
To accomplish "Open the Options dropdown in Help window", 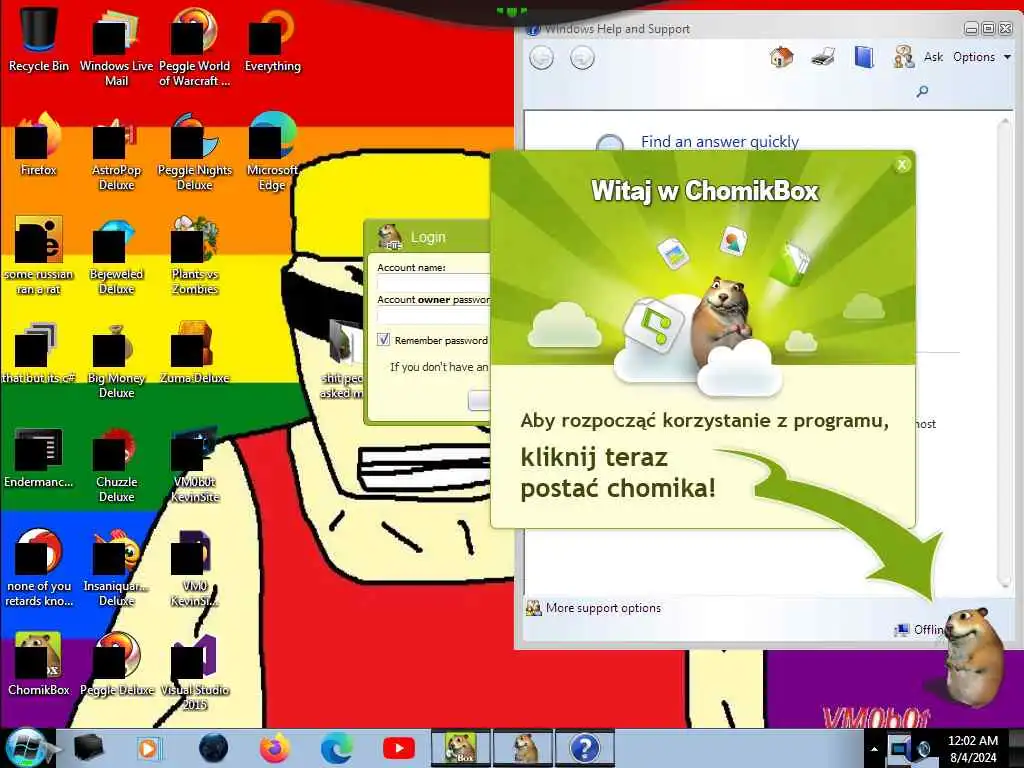I will (x=982, y=57).
